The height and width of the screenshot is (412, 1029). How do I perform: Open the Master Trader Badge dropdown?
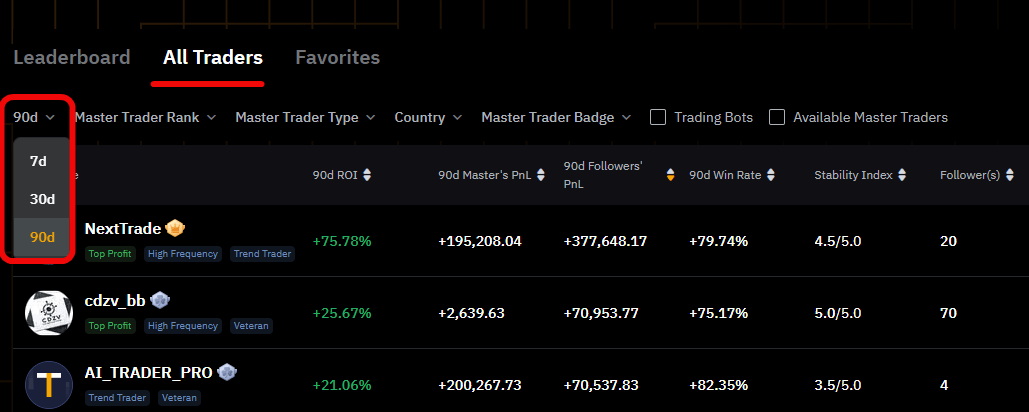[556, 117]
